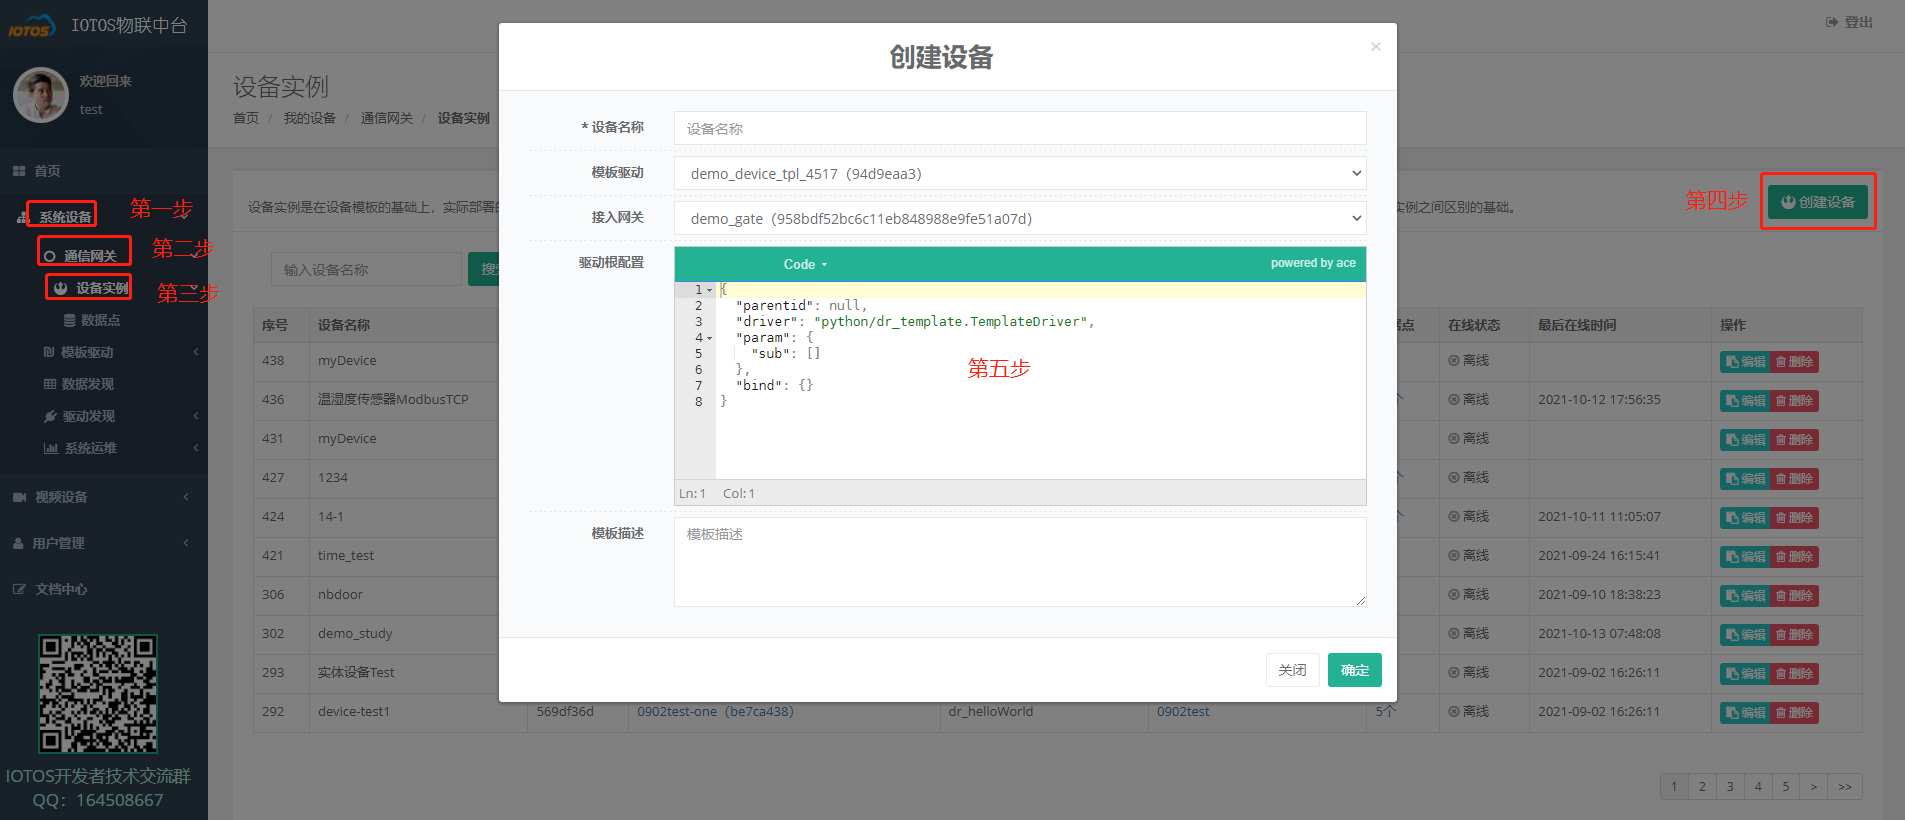Close the 创建设备 dialog with X
Image resolution: width=1905 pixels, height=820 pixels.
pyautogui.click(x=1376, y=46)
